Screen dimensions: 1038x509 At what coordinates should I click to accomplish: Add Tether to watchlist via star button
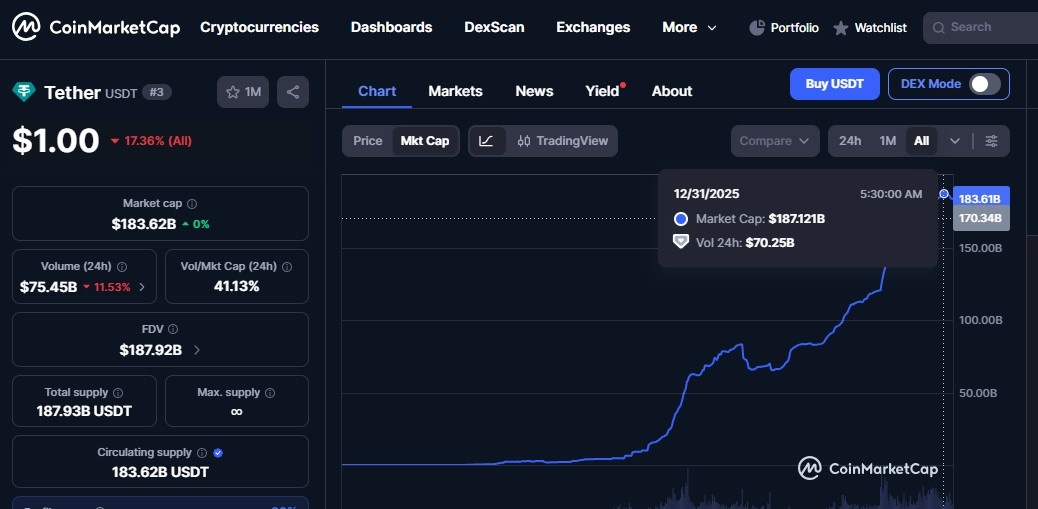[x=243, y=92]
